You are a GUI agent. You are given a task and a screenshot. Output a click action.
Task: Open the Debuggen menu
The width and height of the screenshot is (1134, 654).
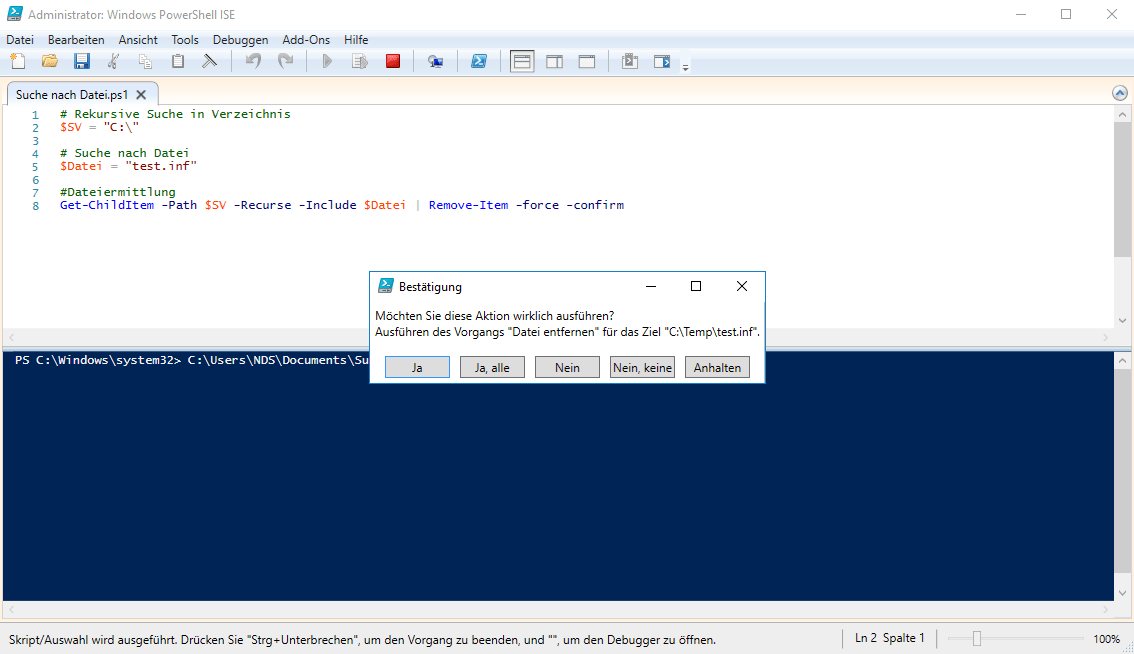coord(240,40)
